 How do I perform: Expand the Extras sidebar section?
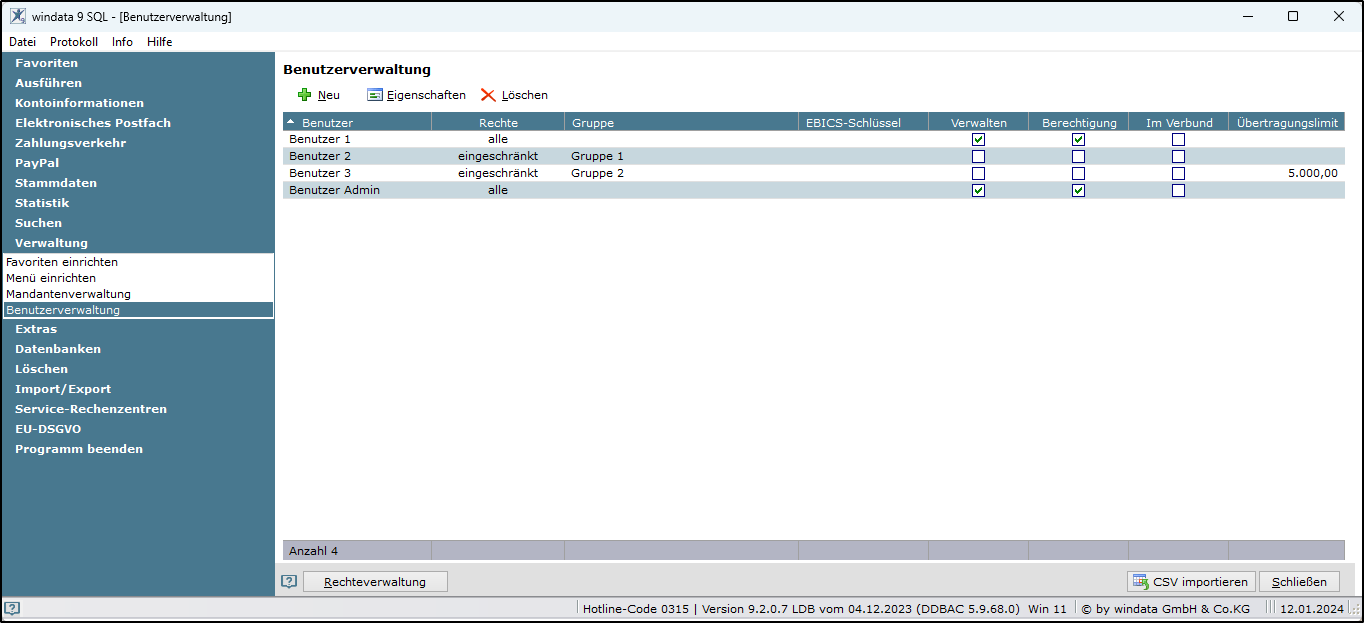coord(36,329)
